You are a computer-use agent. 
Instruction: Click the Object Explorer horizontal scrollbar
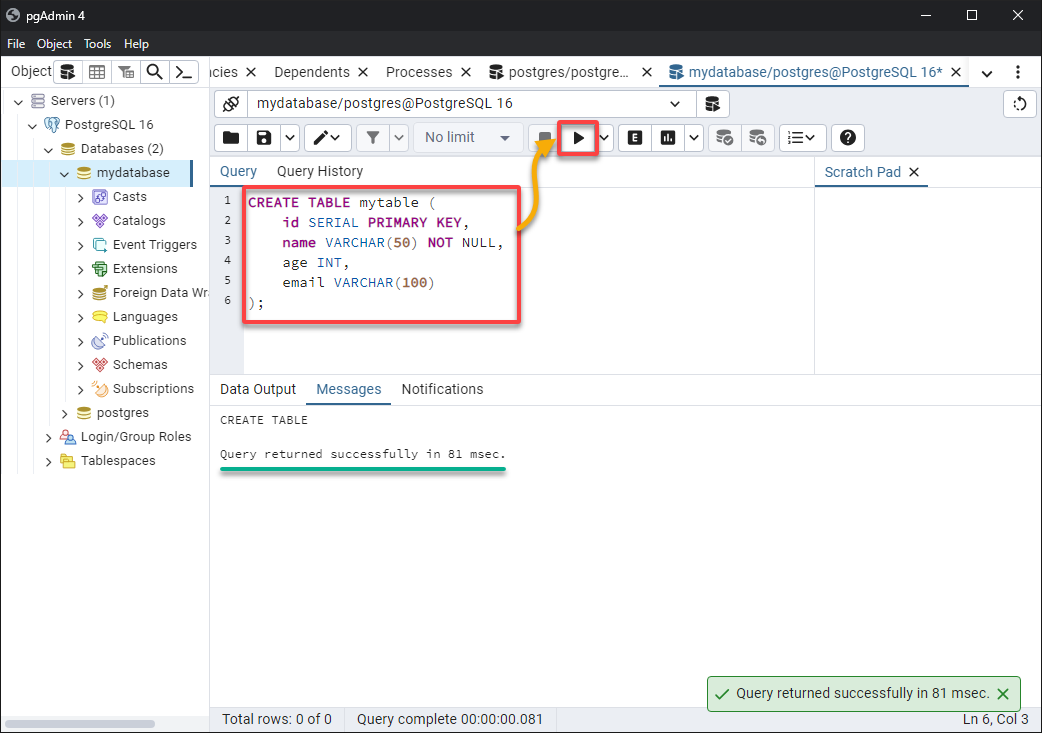[x=80, y=723]
